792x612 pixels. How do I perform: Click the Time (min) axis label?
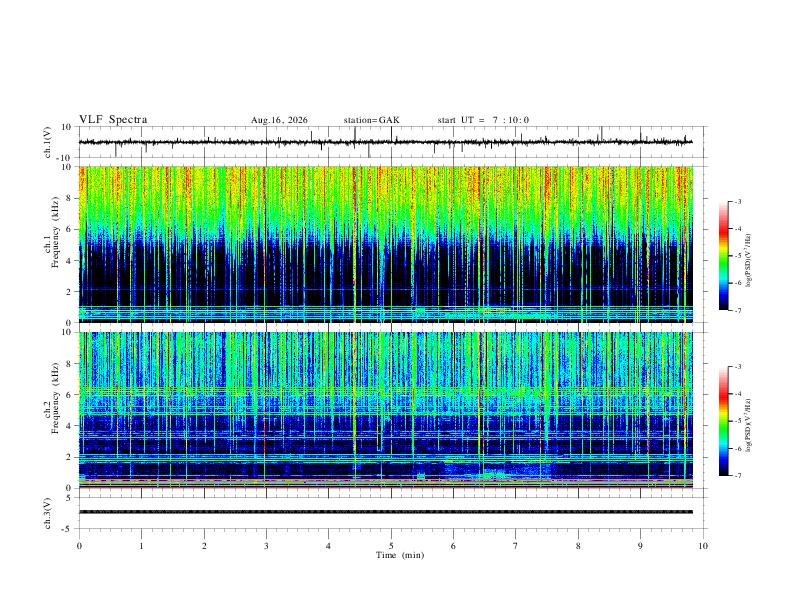coord(400,555)
